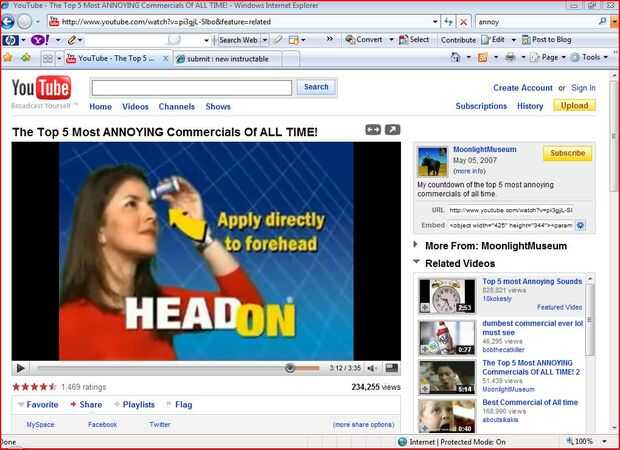Click the Favorites star icon
Viewport: 620px width, 450px height.
tap(8, 58)
